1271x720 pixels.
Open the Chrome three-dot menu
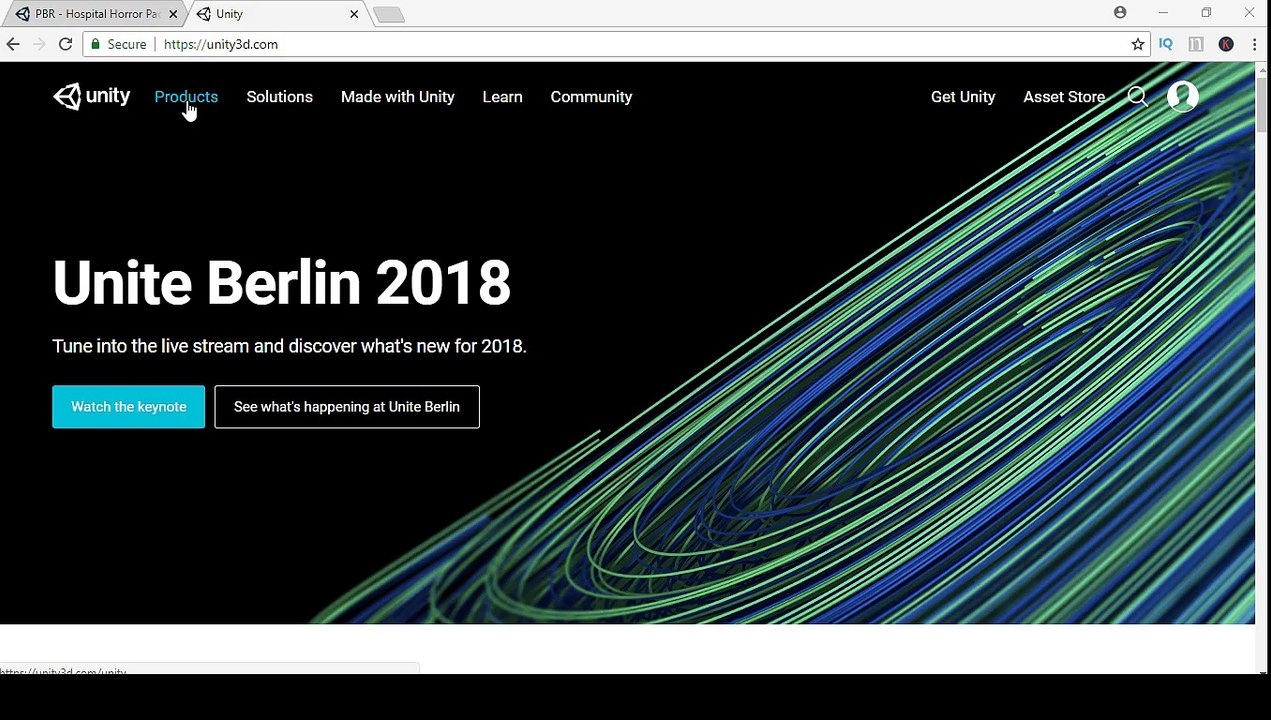point(1254,44)
